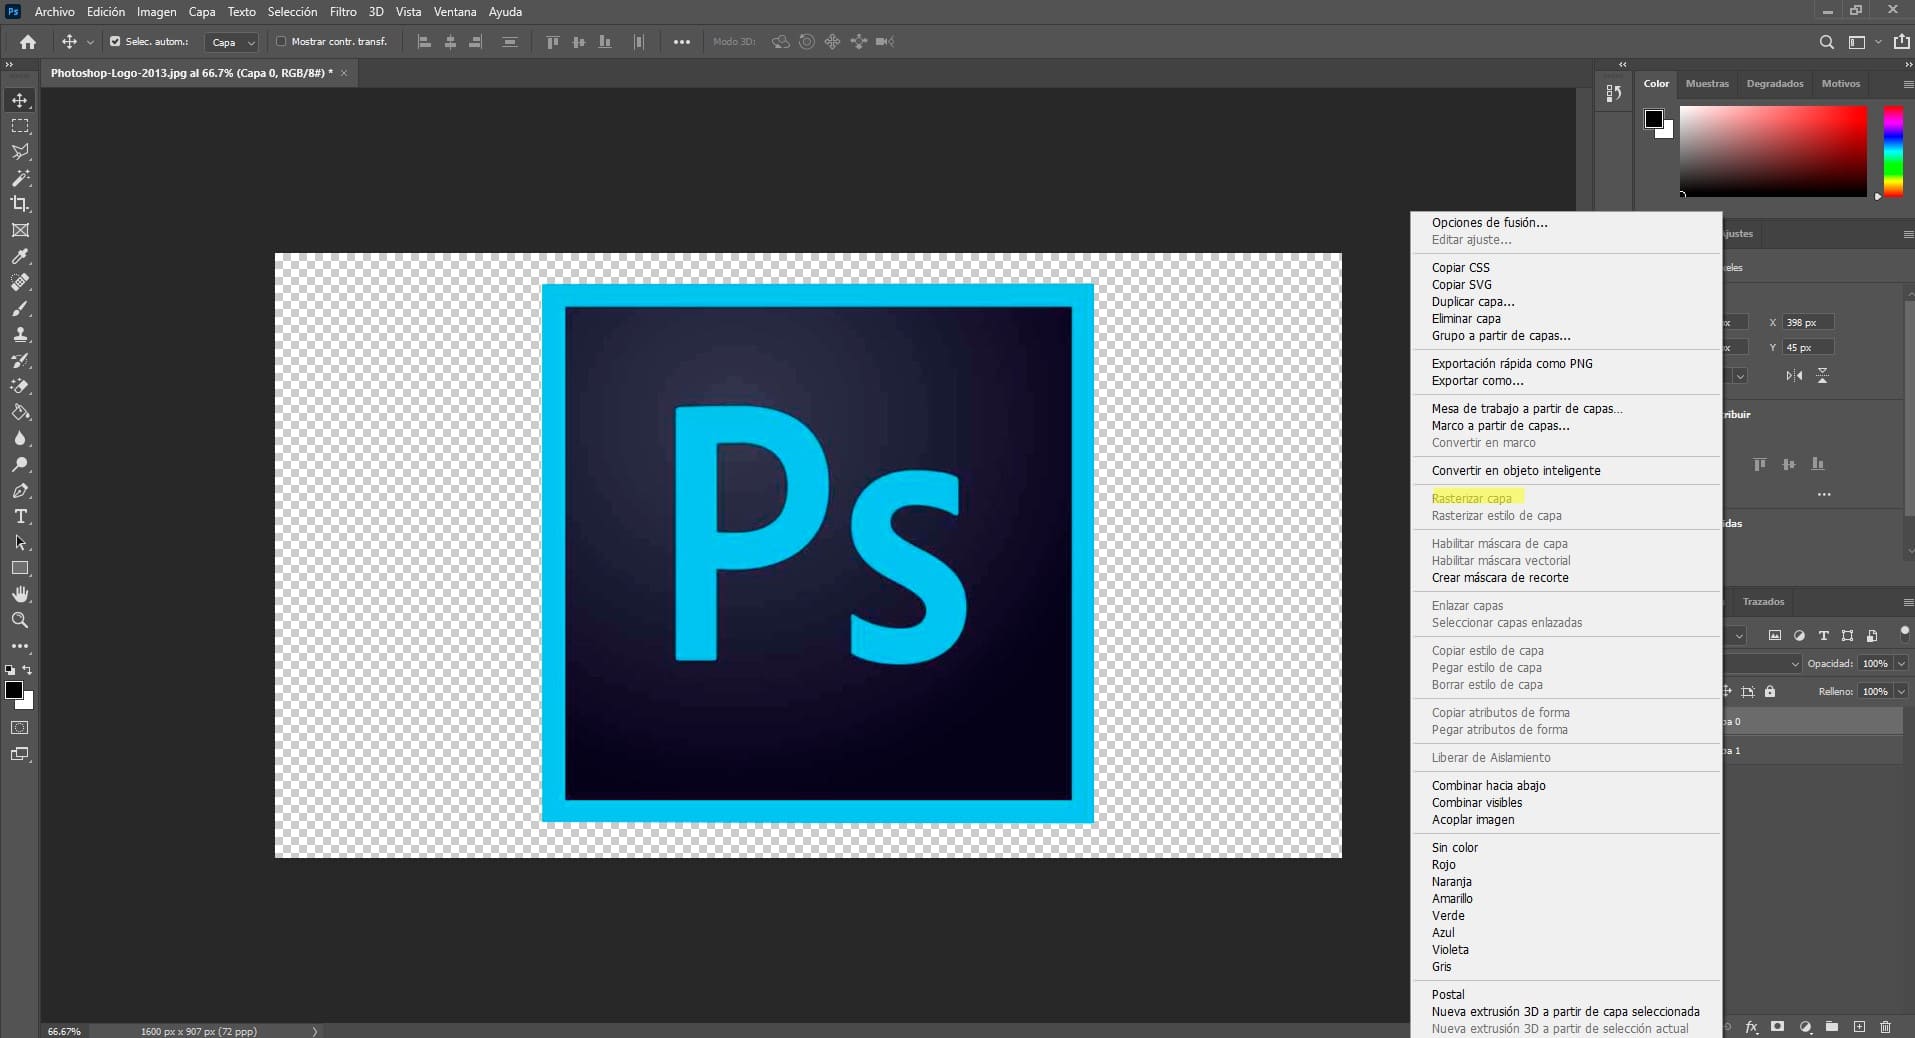Expand the collapsed toolbar double arrows
Image resolution: width=1915 pixels, height=1038 pixels.
[x=9, y=64]
